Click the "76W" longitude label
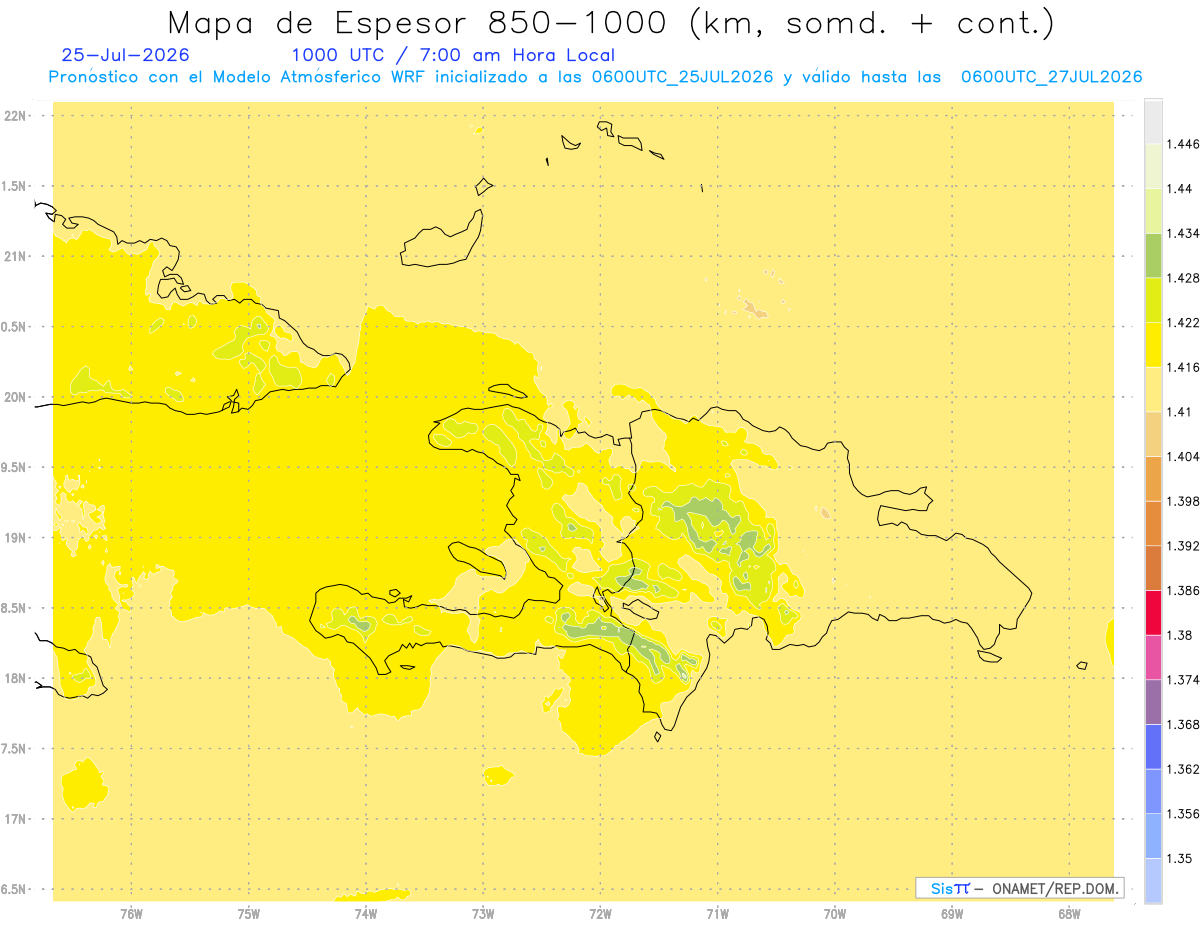The height and width of the screenshot is (927, 1200). coord(131,912)
